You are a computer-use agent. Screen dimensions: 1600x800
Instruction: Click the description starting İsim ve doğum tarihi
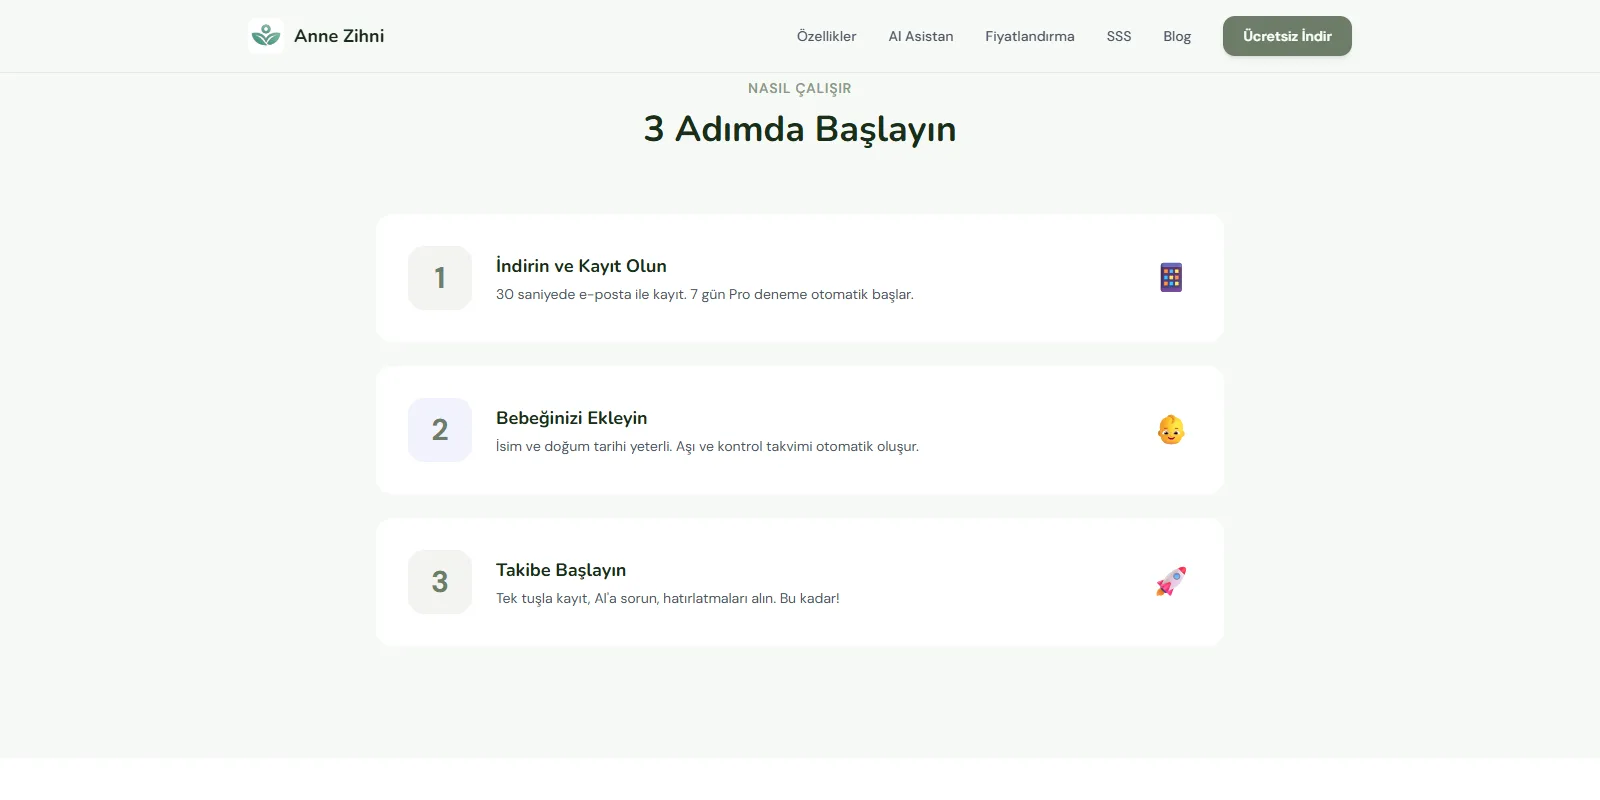tap(707, 446)
